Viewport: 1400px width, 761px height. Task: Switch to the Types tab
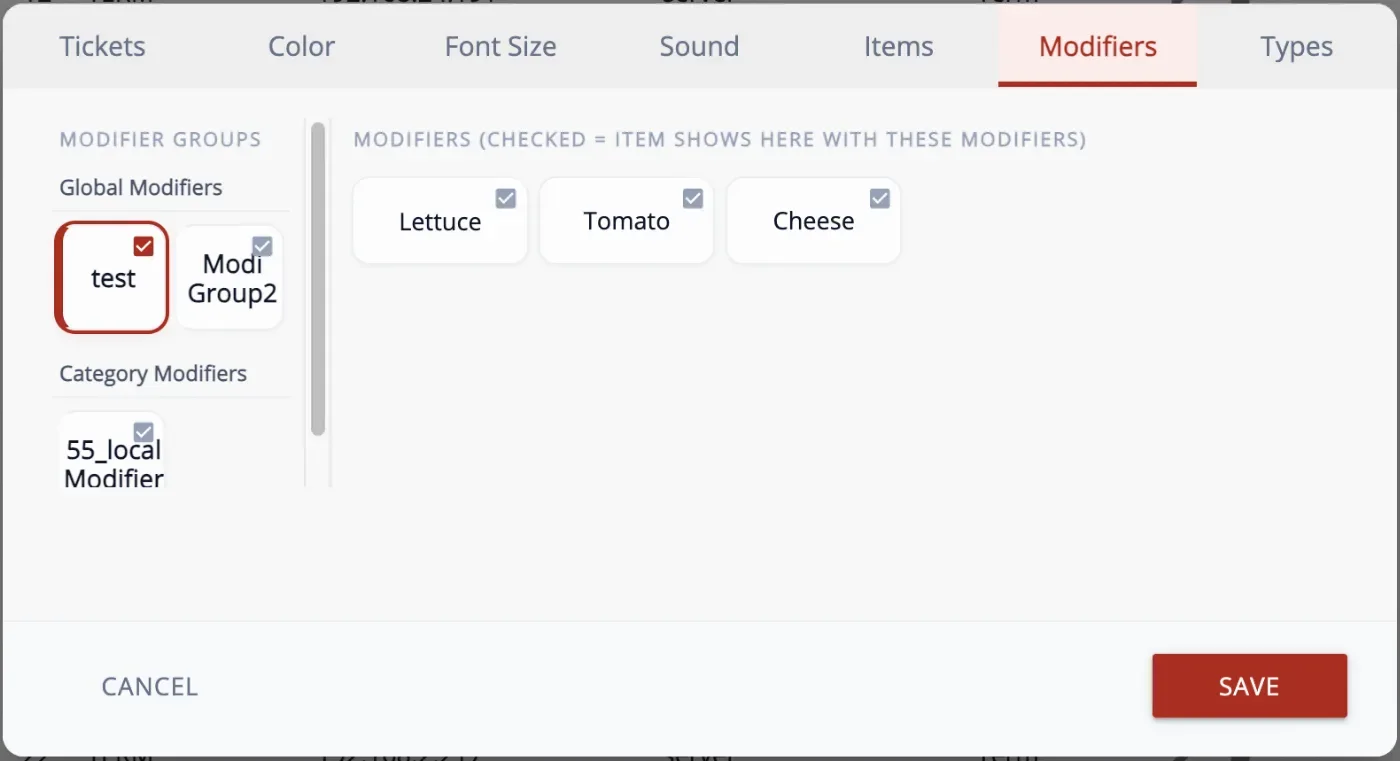coord(1296,46)
